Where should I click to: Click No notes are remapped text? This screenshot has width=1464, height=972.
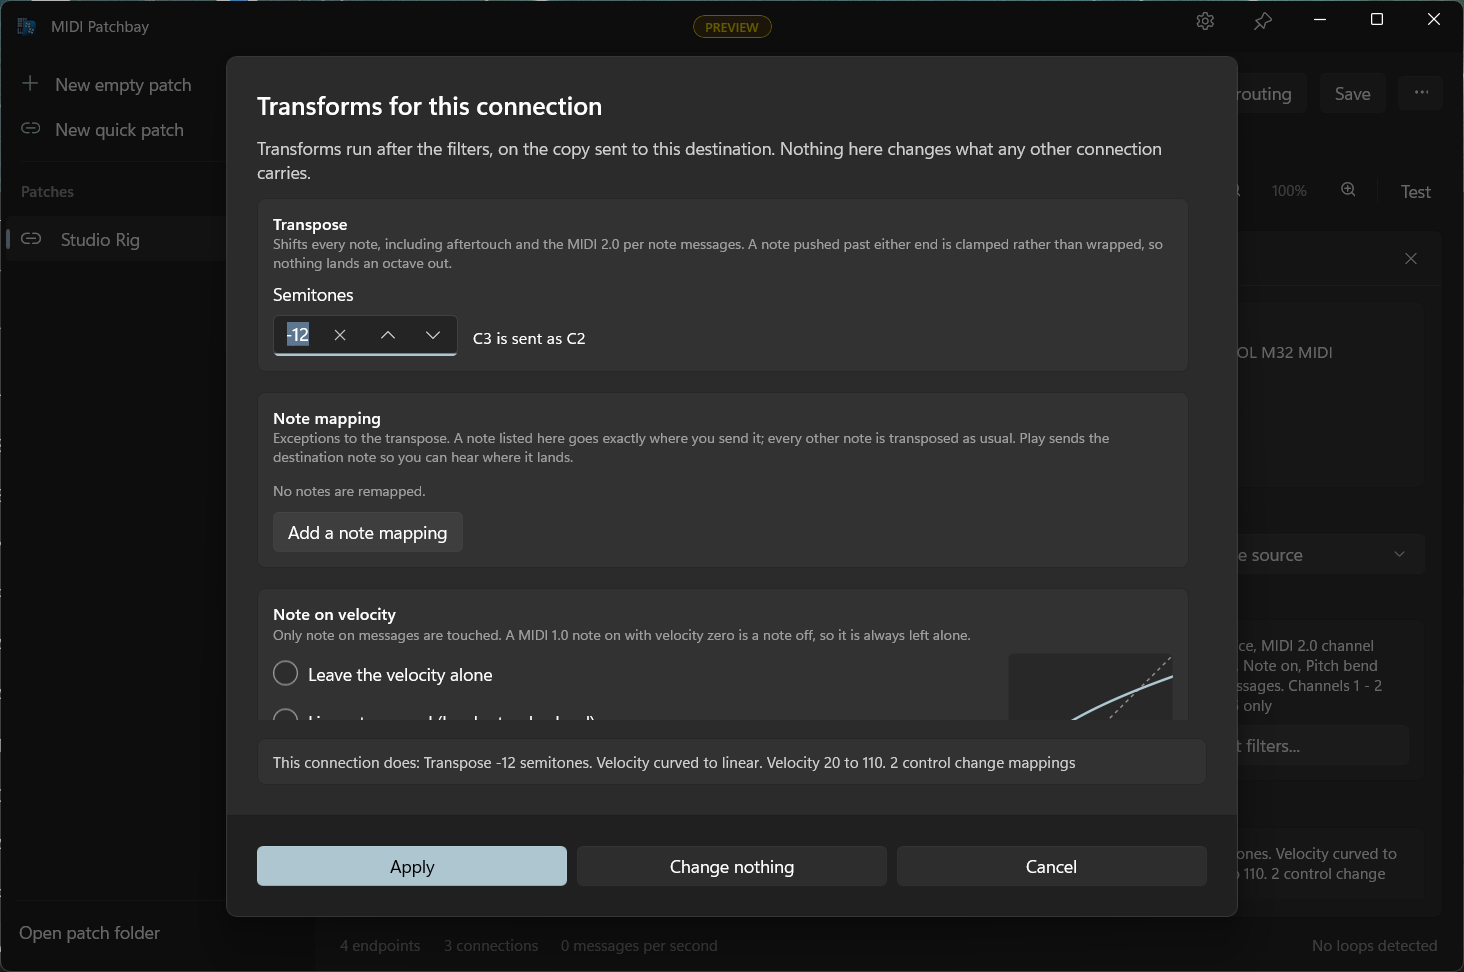pyautogui.click(x=349, y=491)
